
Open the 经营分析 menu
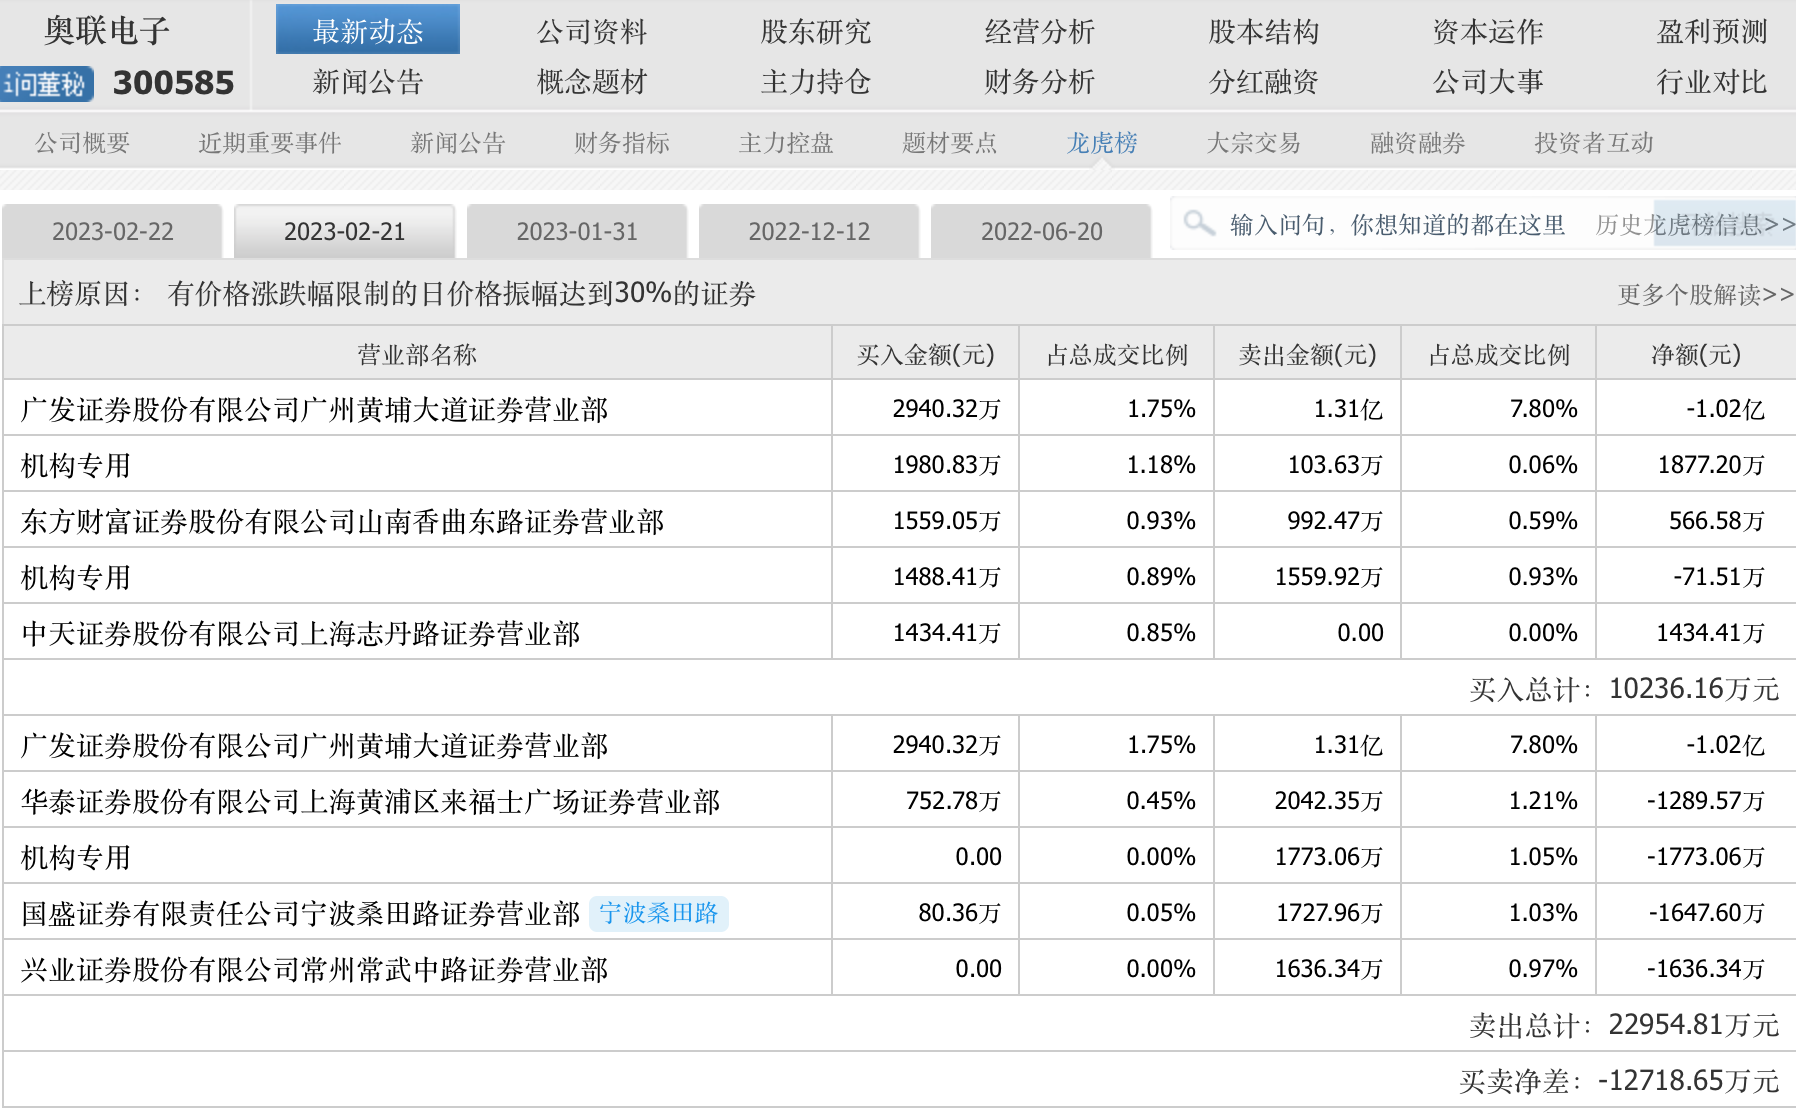(1040, 32)
